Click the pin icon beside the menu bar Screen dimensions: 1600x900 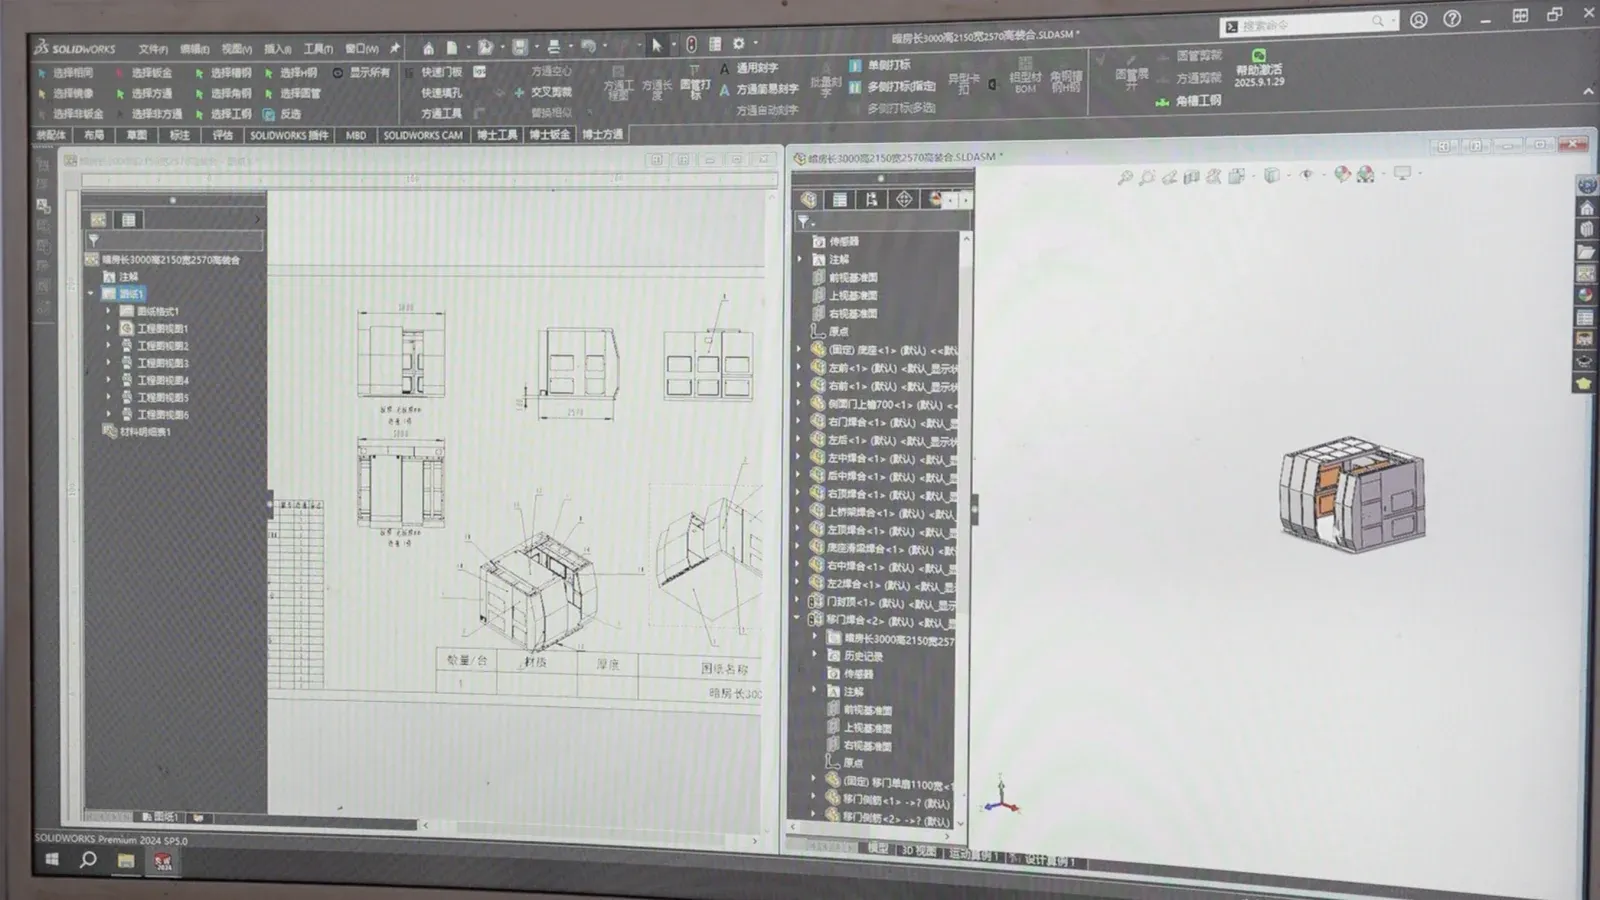394,48
